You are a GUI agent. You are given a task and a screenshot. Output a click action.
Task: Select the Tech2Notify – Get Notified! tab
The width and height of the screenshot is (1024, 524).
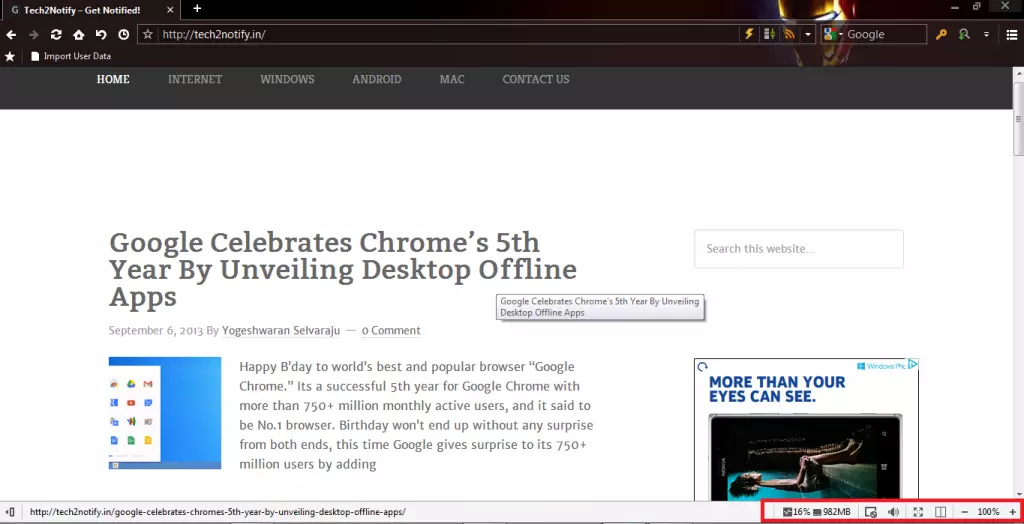point(89,10)
